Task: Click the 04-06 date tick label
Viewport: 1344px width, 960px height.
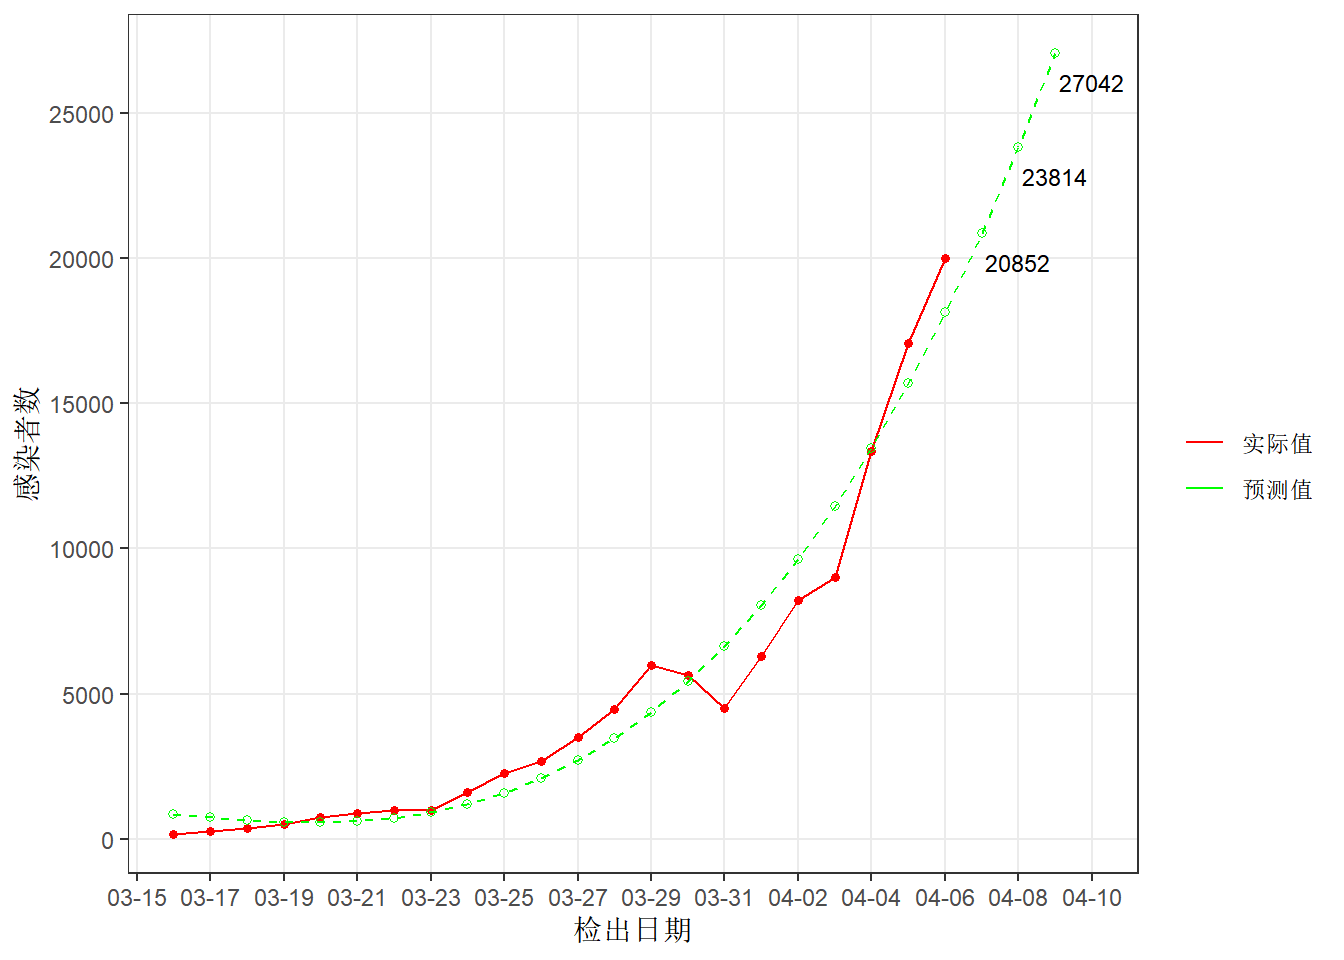Action: 945,898
